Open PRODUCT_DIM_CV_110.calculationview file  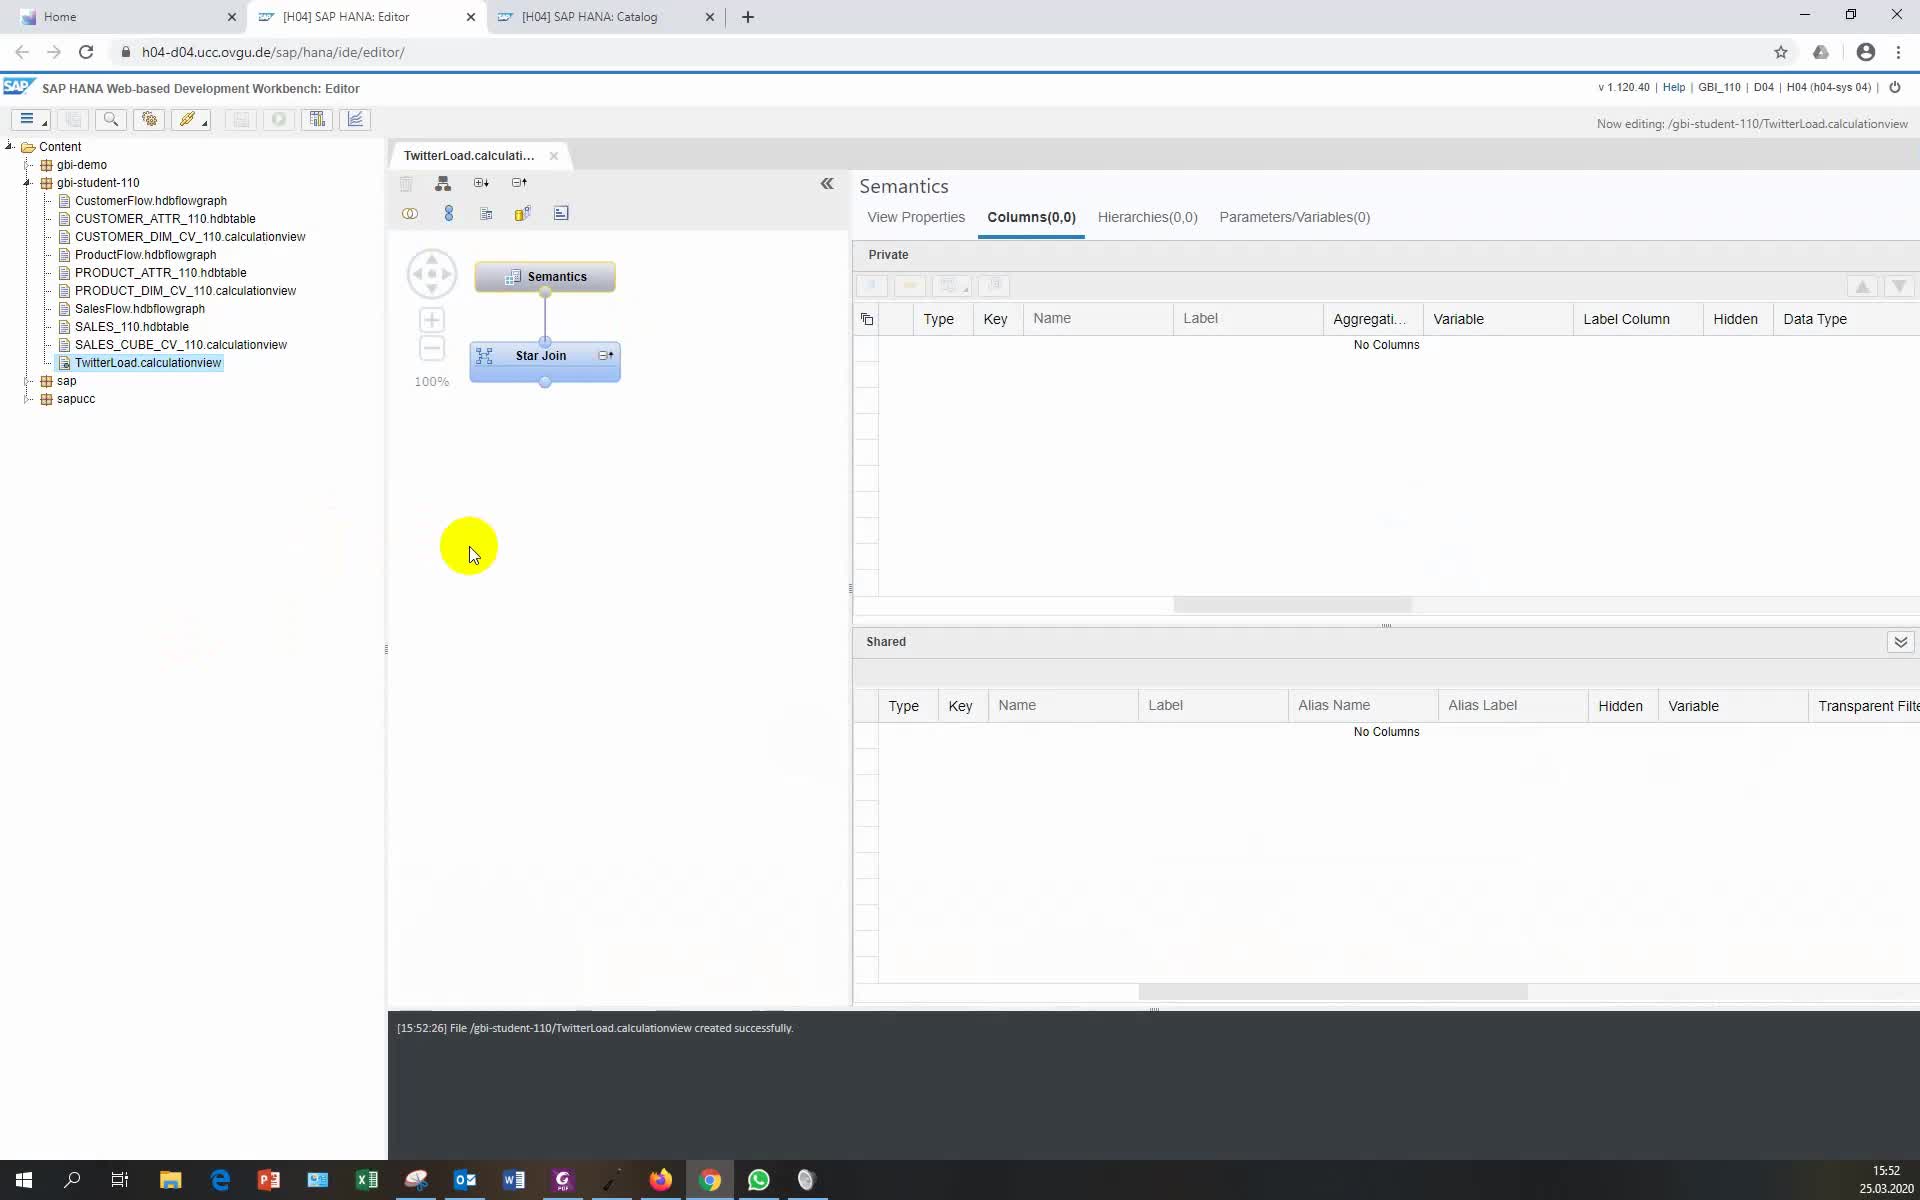tap(185, 291)
